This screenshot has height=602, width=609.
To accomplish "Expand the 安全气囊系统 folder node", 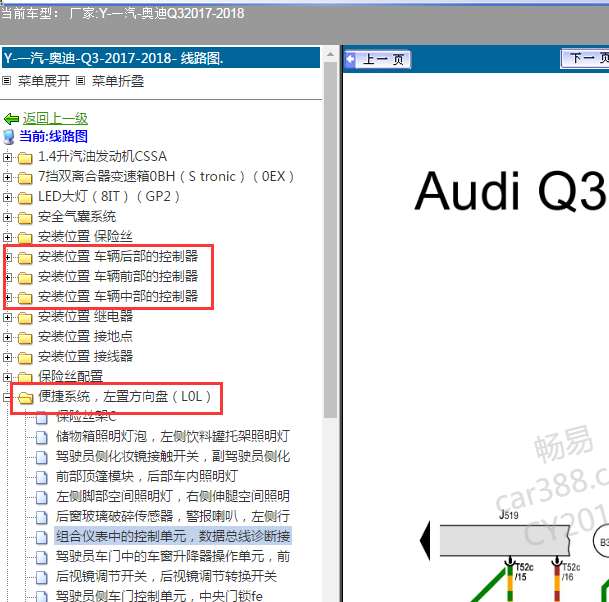I will [x=7, y=217].
